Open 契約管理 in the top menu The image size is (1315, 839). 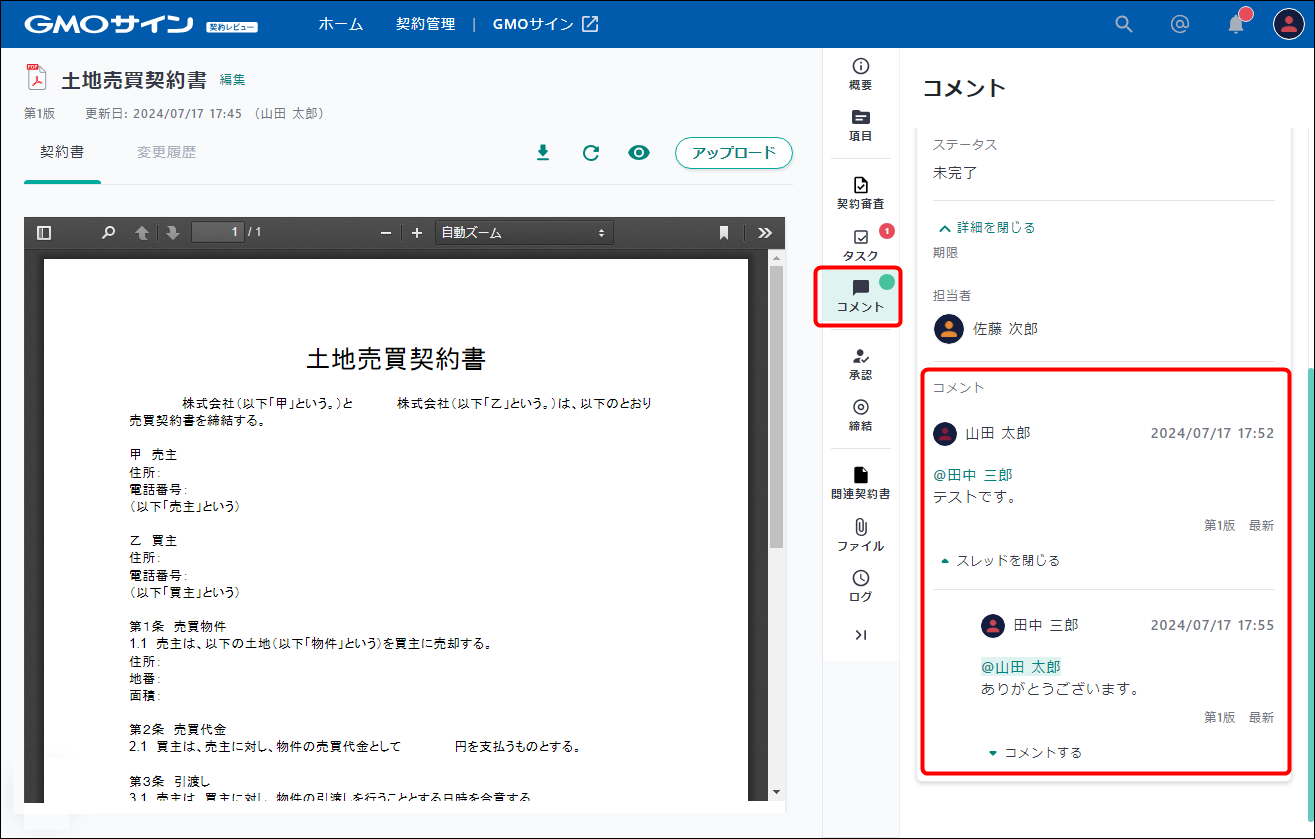point(425,24)
